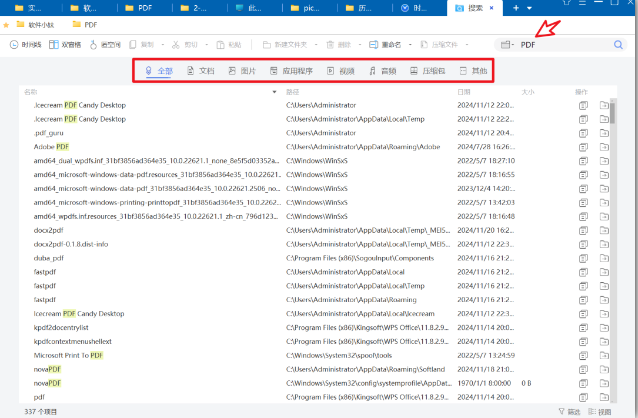Sort results by the 路径 column header
The height and width of the screenshot is (418, 638).
click(x=293, y=92)
